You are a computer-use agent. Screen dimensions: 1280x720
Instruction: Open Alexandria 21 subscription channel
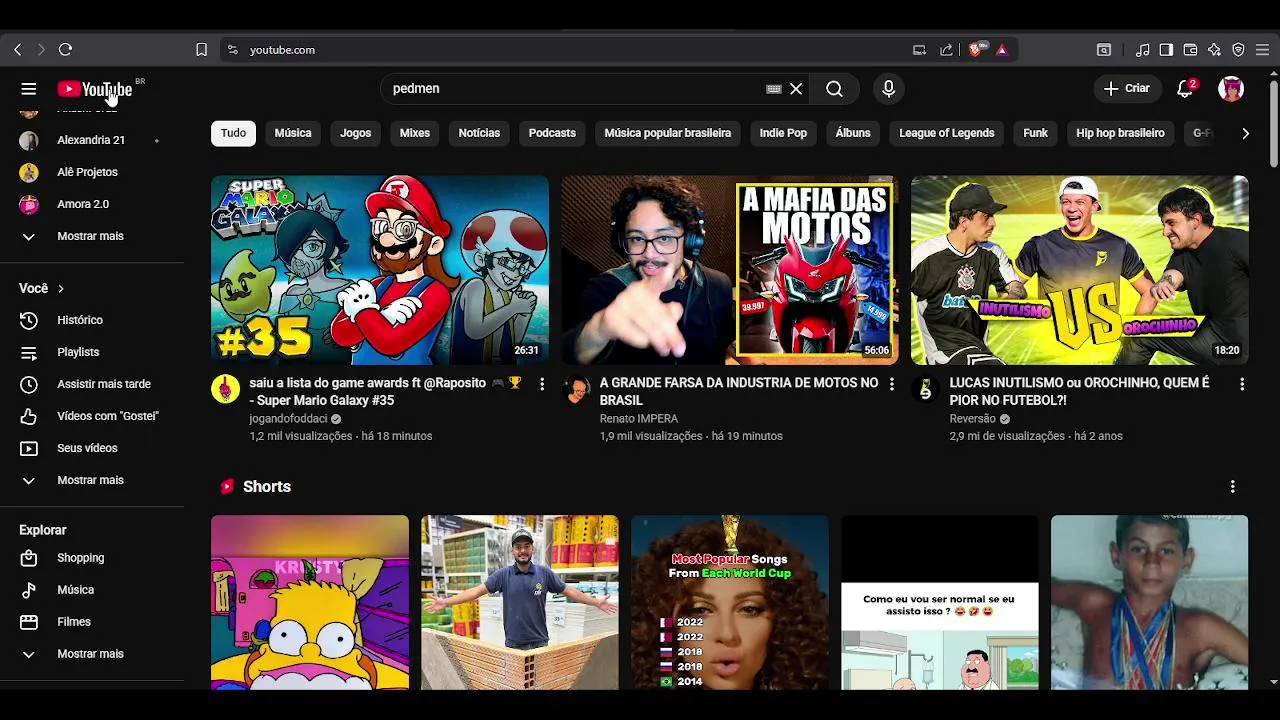point(92,140)
